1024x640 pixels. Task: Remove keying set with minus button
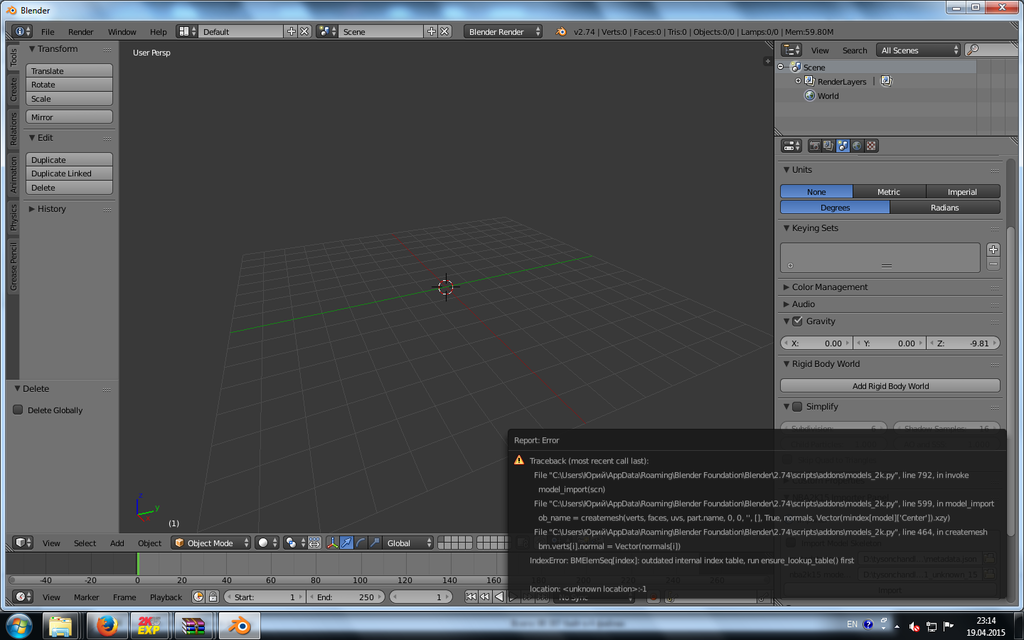993,264
